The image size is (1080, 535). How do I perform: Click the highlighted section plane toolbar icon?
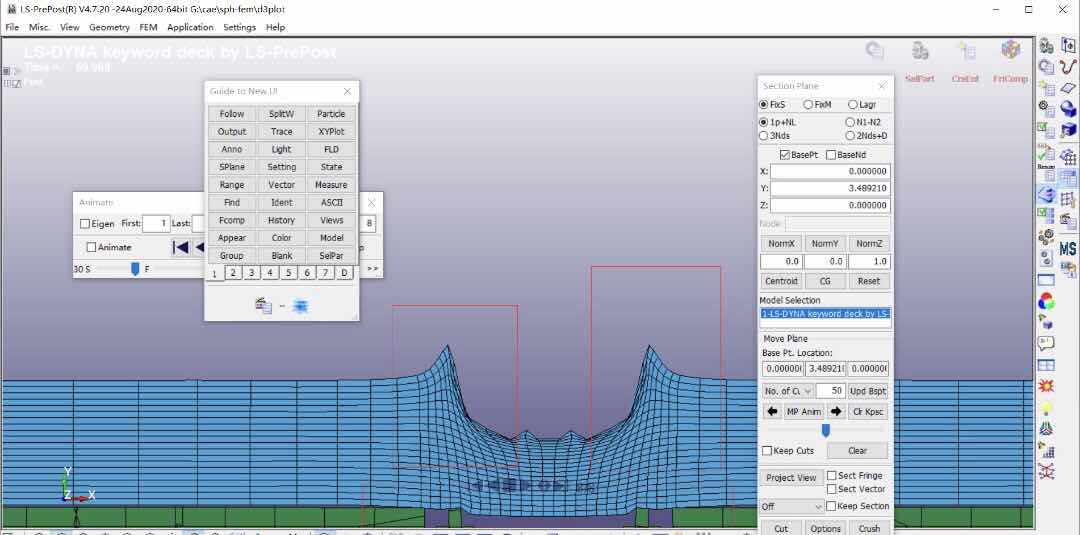[x=1046, y=195]
